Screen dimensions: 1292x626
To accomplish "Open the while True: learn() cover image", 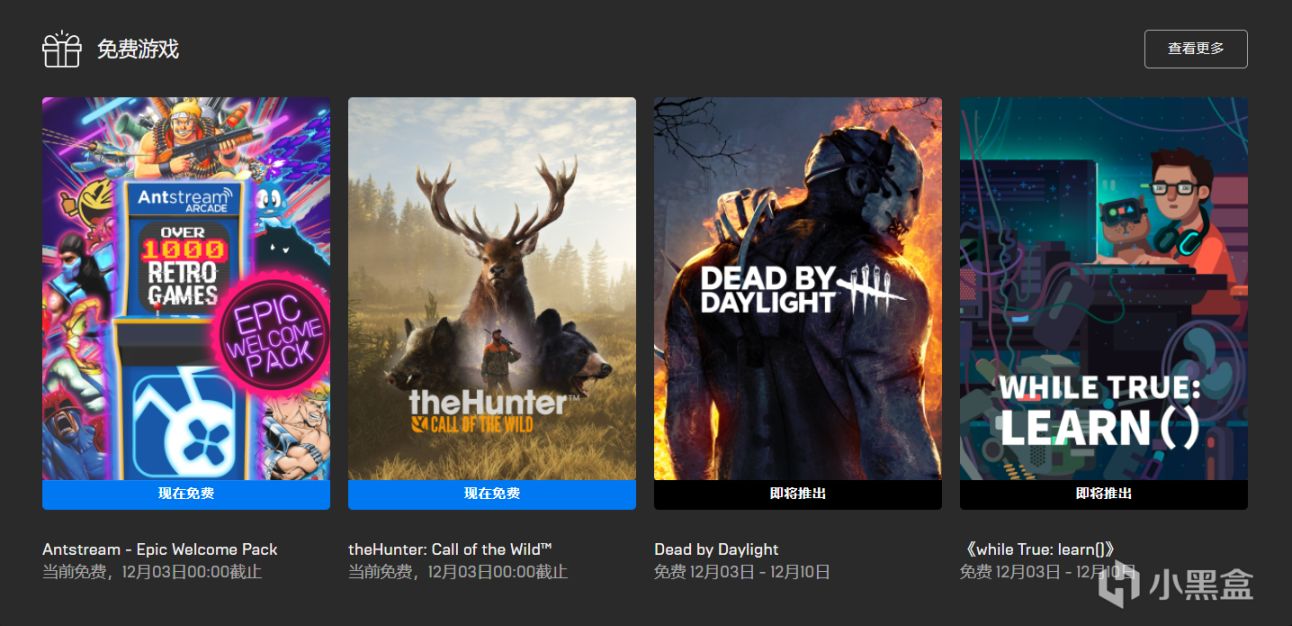I will pyautogui.click(x=1104, y=288).
